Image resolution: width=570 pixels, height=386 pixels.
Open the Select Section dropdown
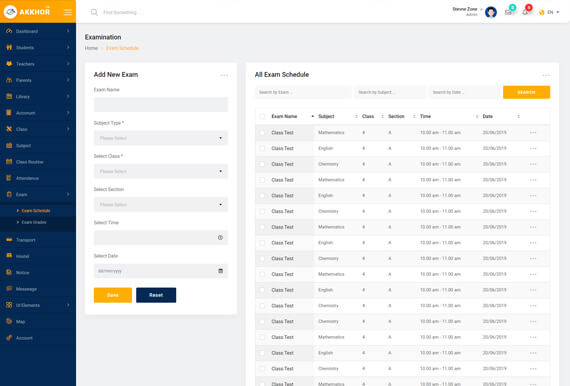pyautogui.click(x=161, y=205)
